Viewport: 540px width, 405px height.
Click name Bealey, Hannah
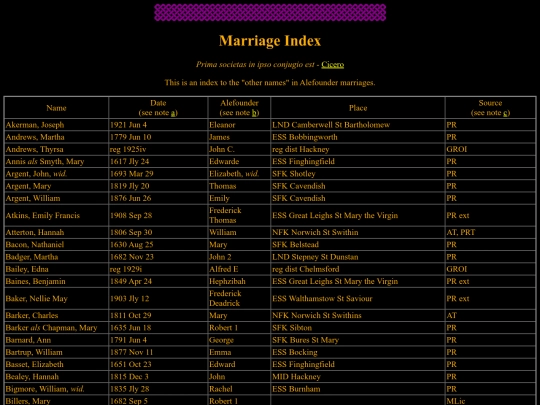point(32,377)
